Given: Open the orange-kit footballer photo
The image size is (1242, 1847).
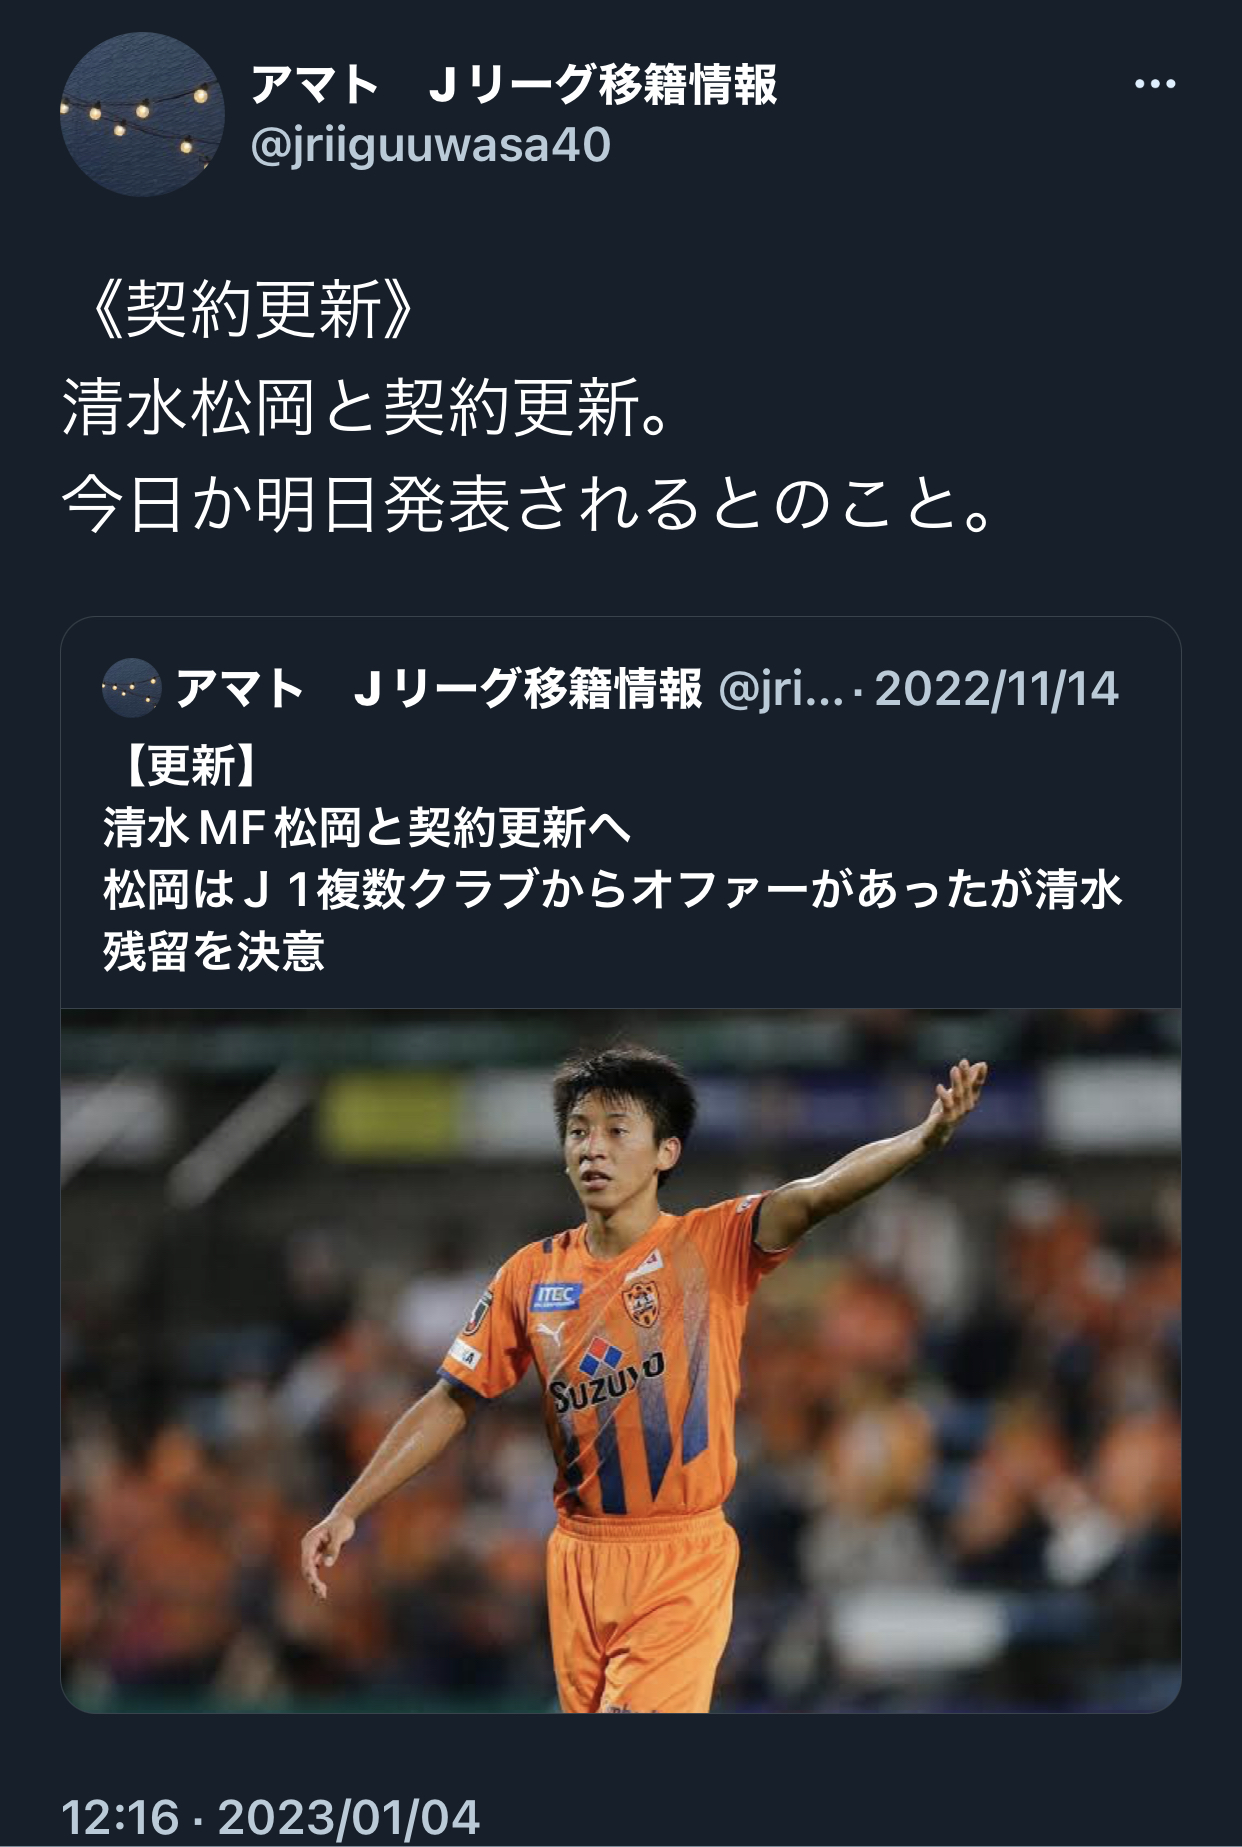Looking at the screenshot, I should [x=621, y=1360].
